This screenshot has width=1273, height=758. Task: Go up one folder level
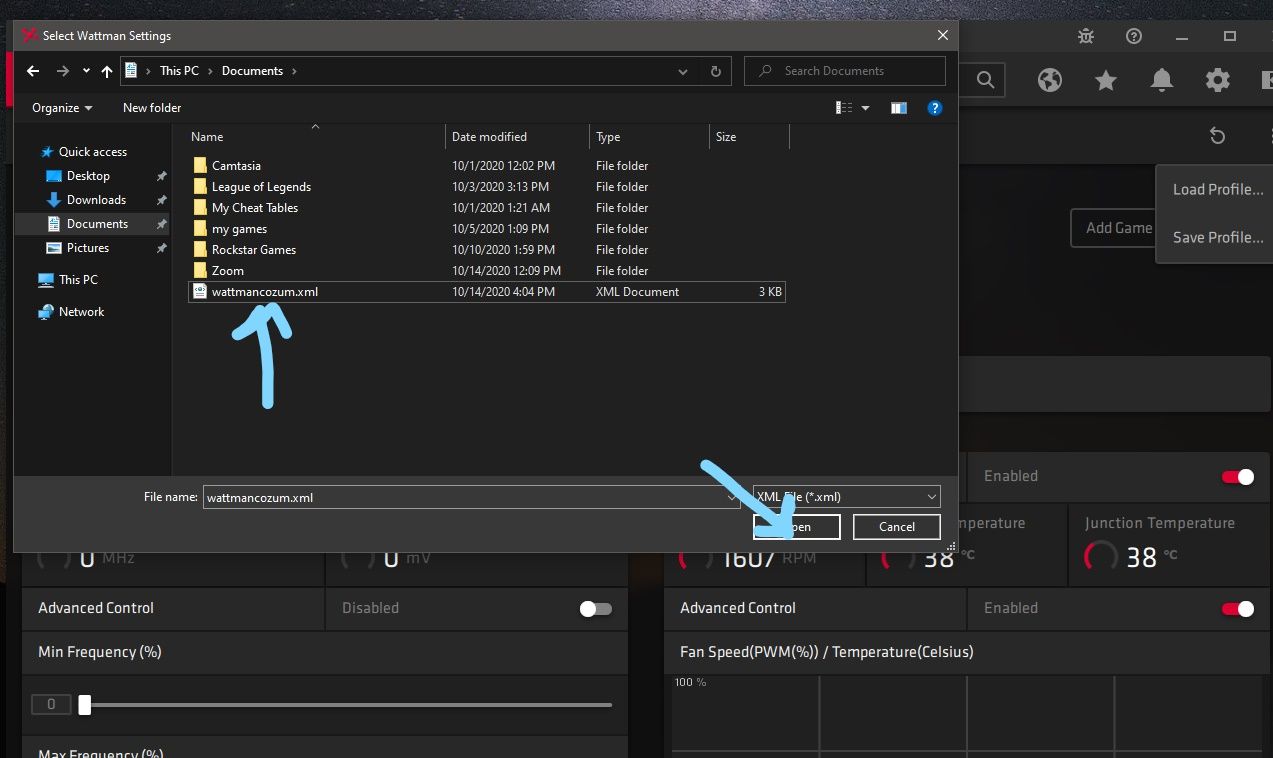tap(107, 71)
